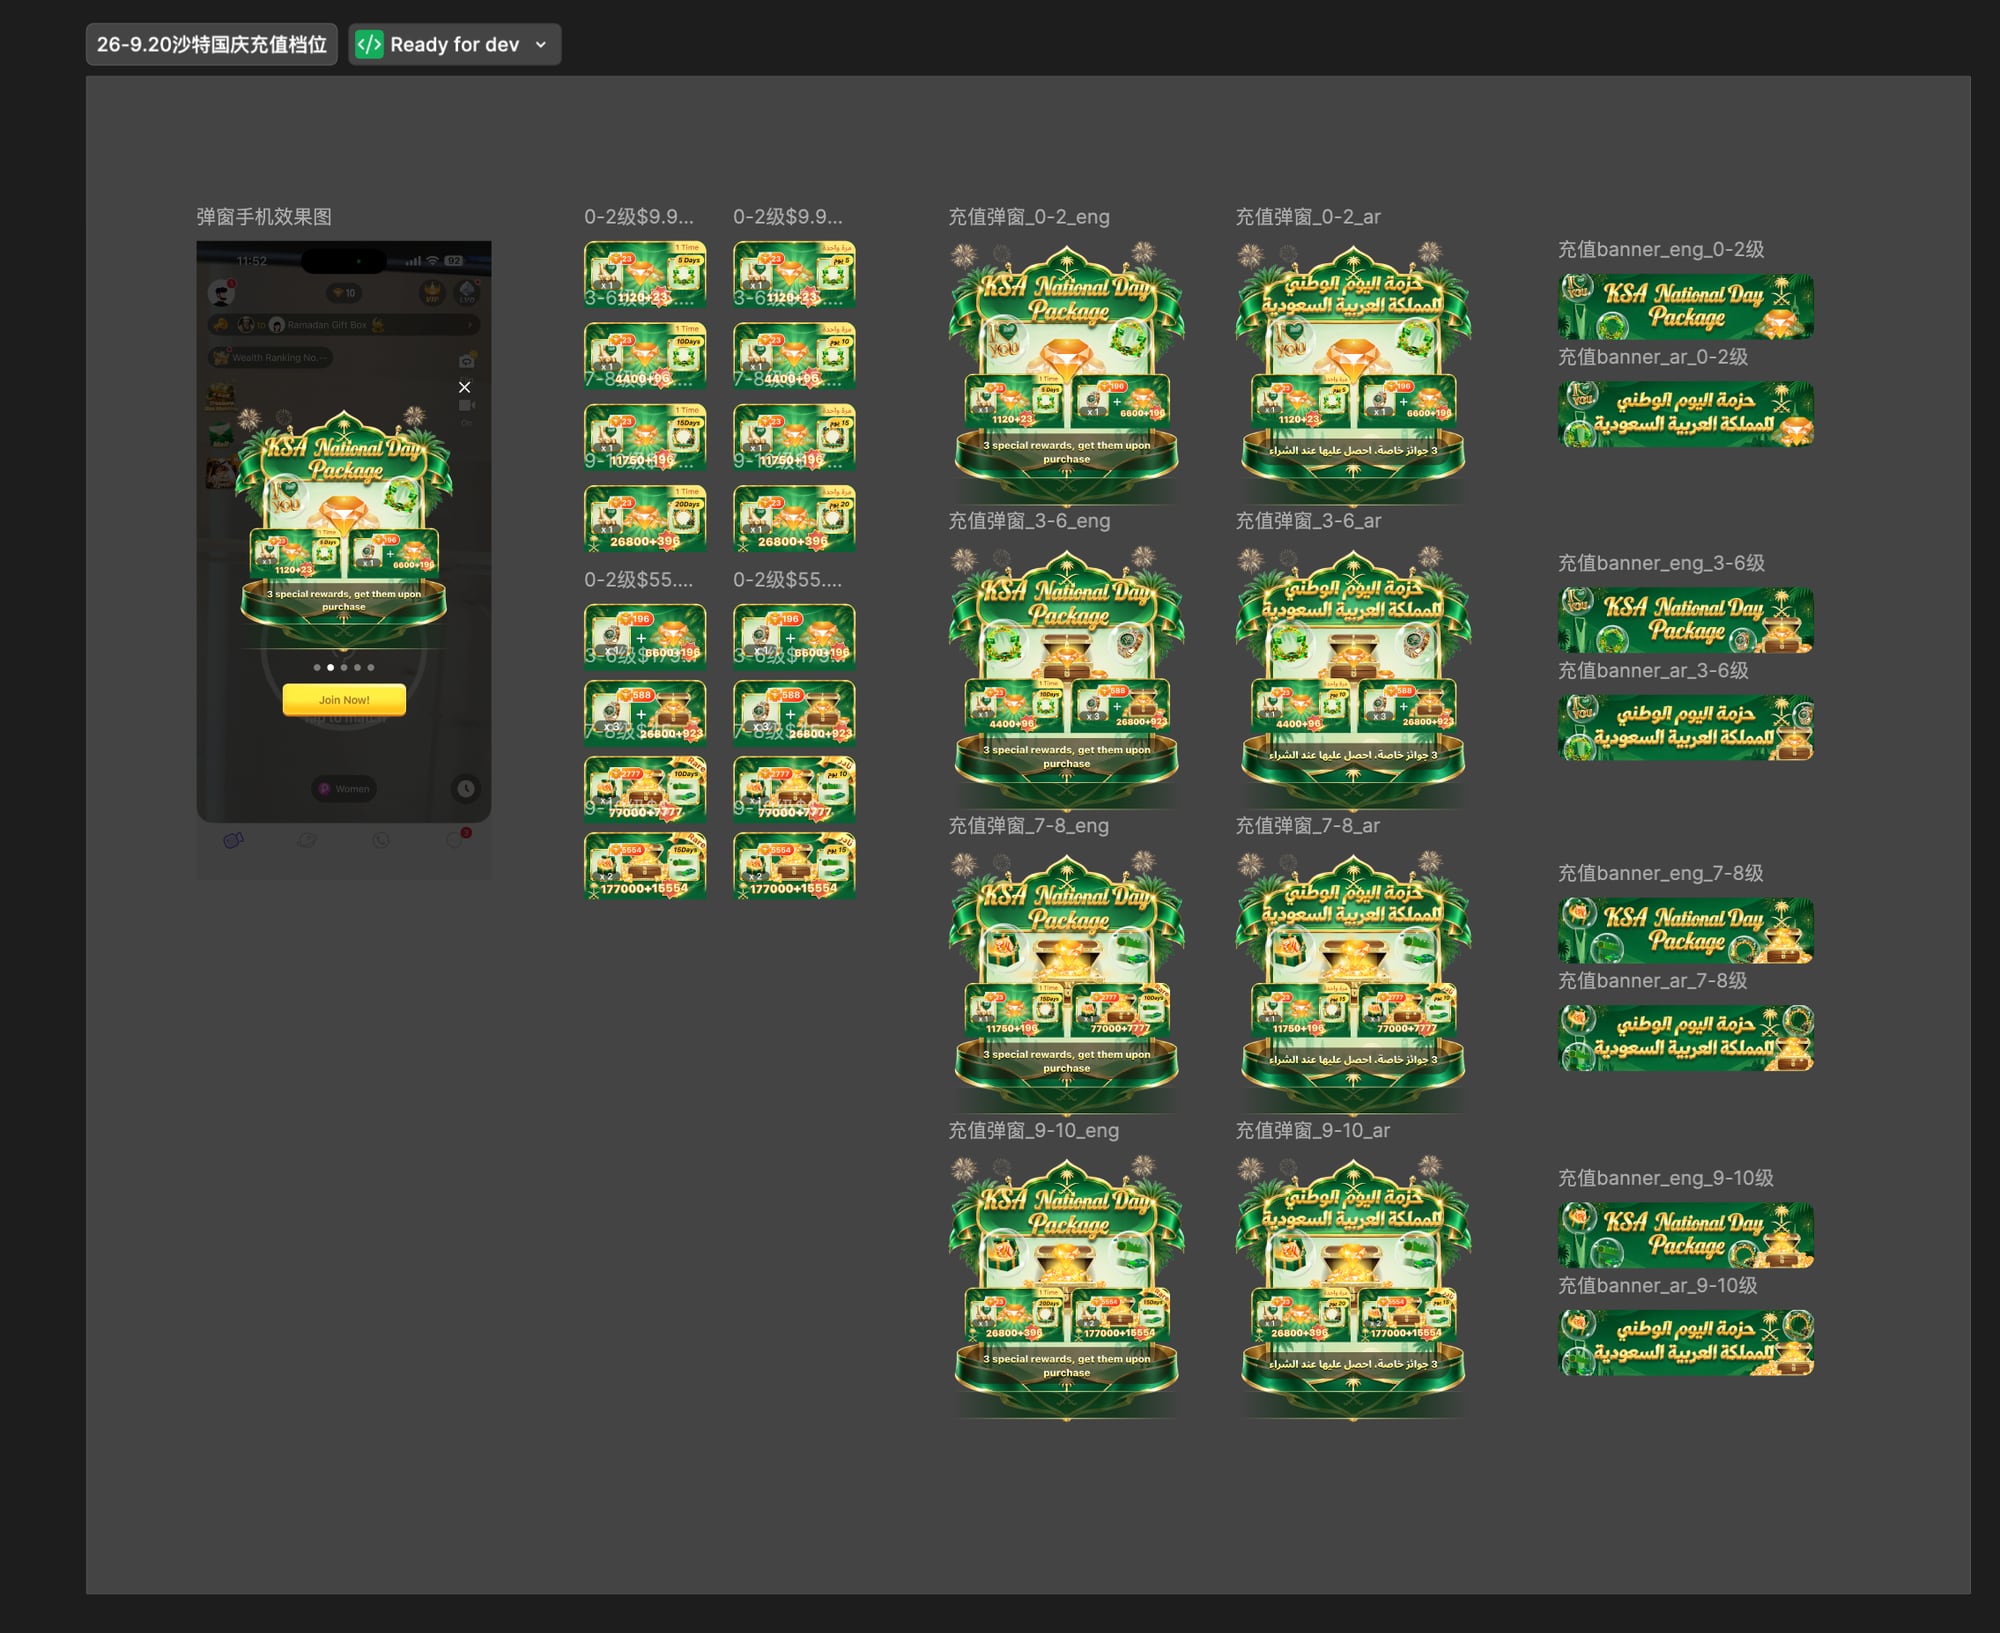Click the popup artwork under 充值弹窗_3-6_ar
Viewport: 2000px width, 1633px height.
point(1353,677)
